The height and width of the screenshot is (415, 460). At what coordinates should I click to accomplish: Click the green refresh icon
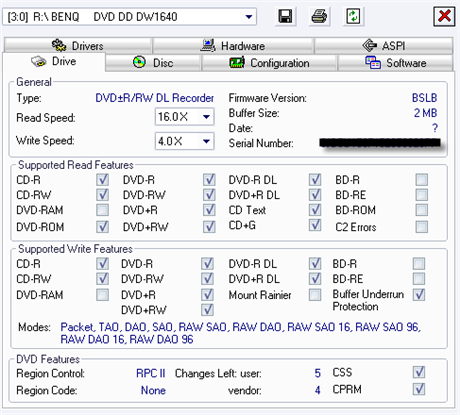coord(353,16)
